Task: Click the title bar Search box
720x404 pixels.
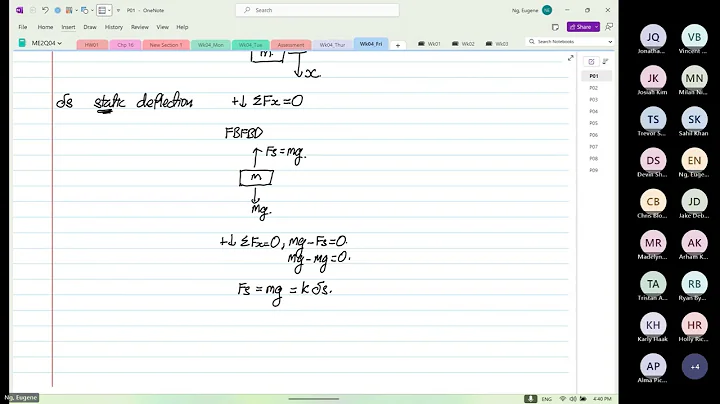Action: tap(317, 10)
